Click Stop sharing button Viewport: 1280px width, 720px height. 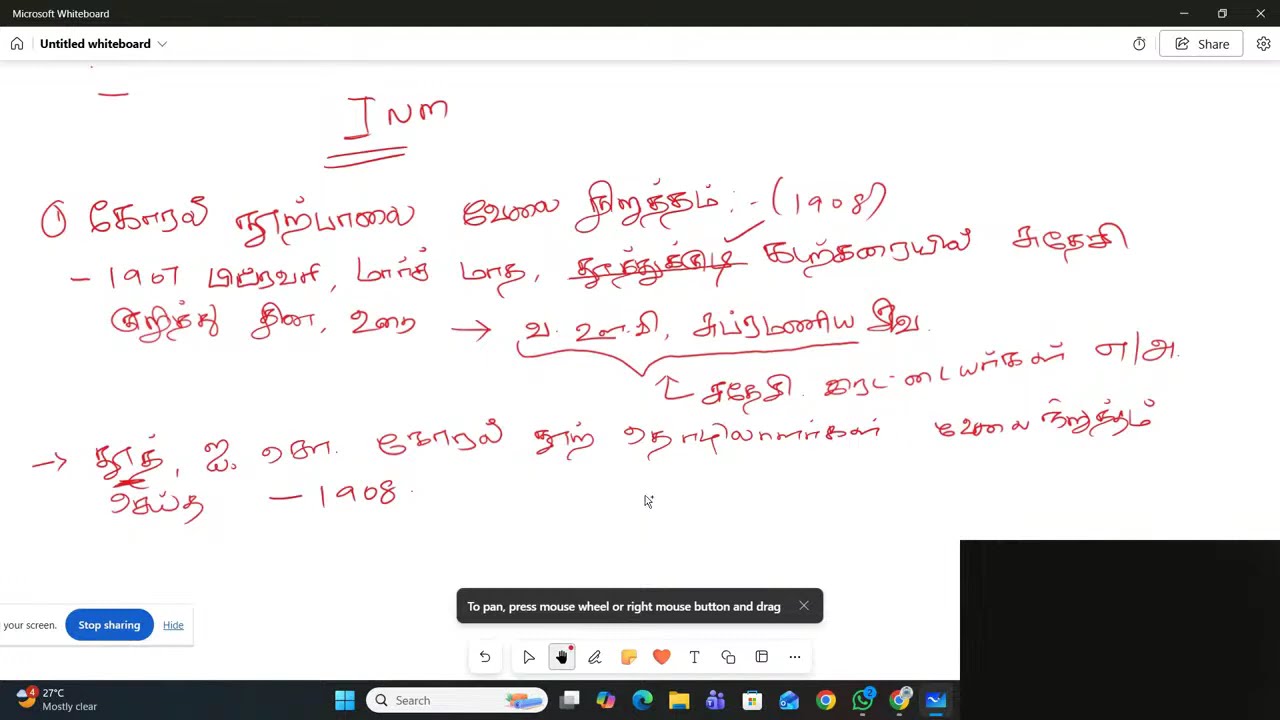pos(109,625)
